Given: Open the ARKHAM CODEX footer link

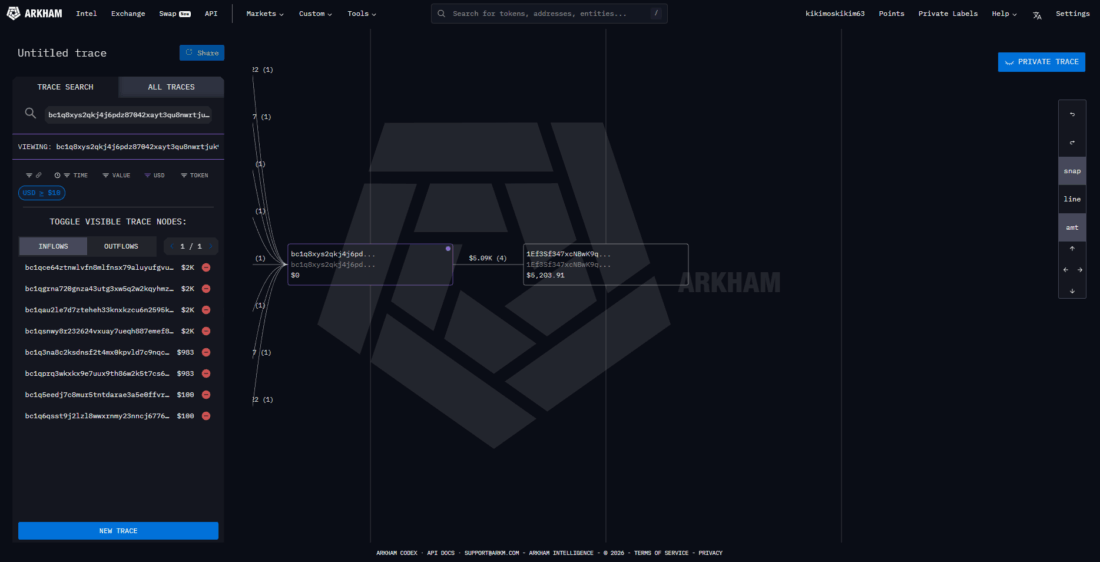Looking at the screenshot, I should tap(398, 553).
